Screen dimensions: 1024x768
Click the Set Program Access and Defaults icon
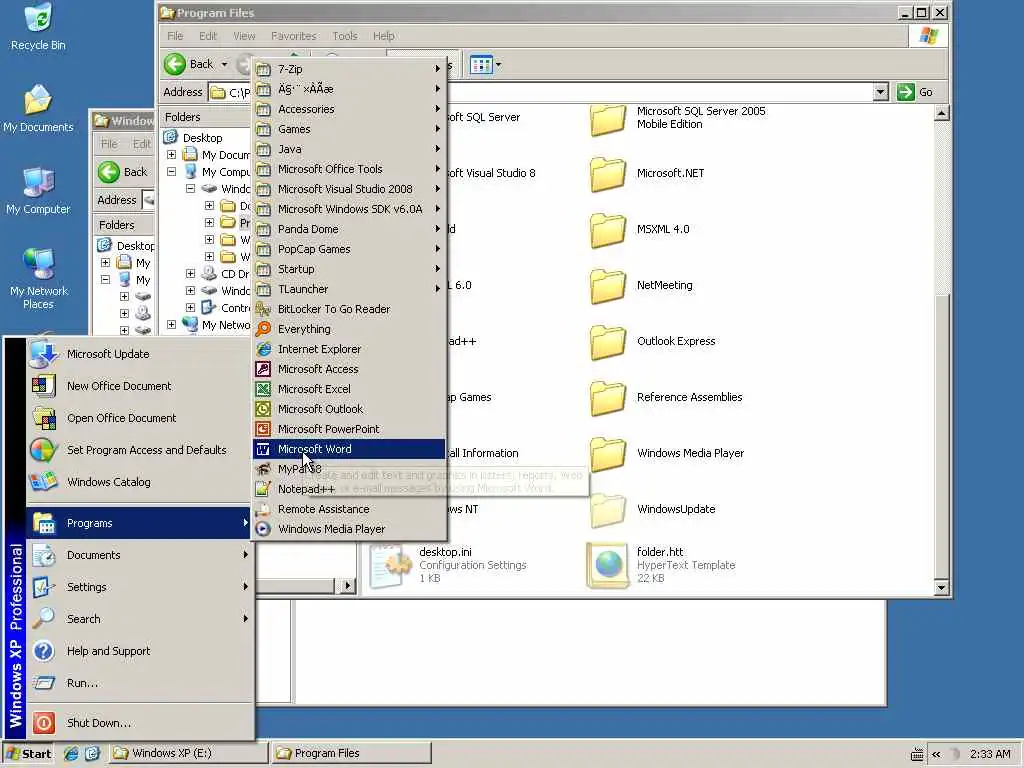[43, 450]
